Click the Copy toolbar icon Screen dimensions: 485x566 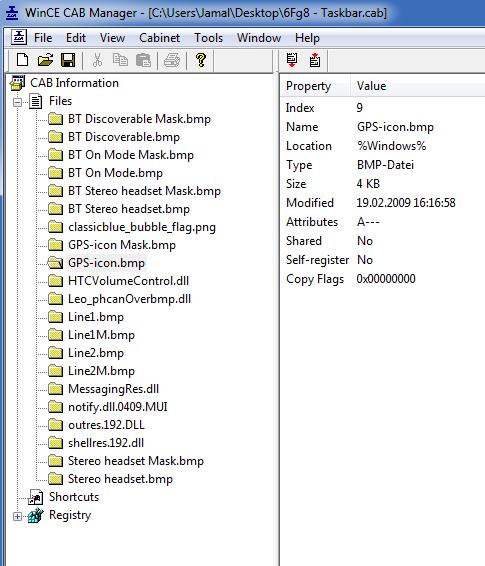[x=120, y=60]
